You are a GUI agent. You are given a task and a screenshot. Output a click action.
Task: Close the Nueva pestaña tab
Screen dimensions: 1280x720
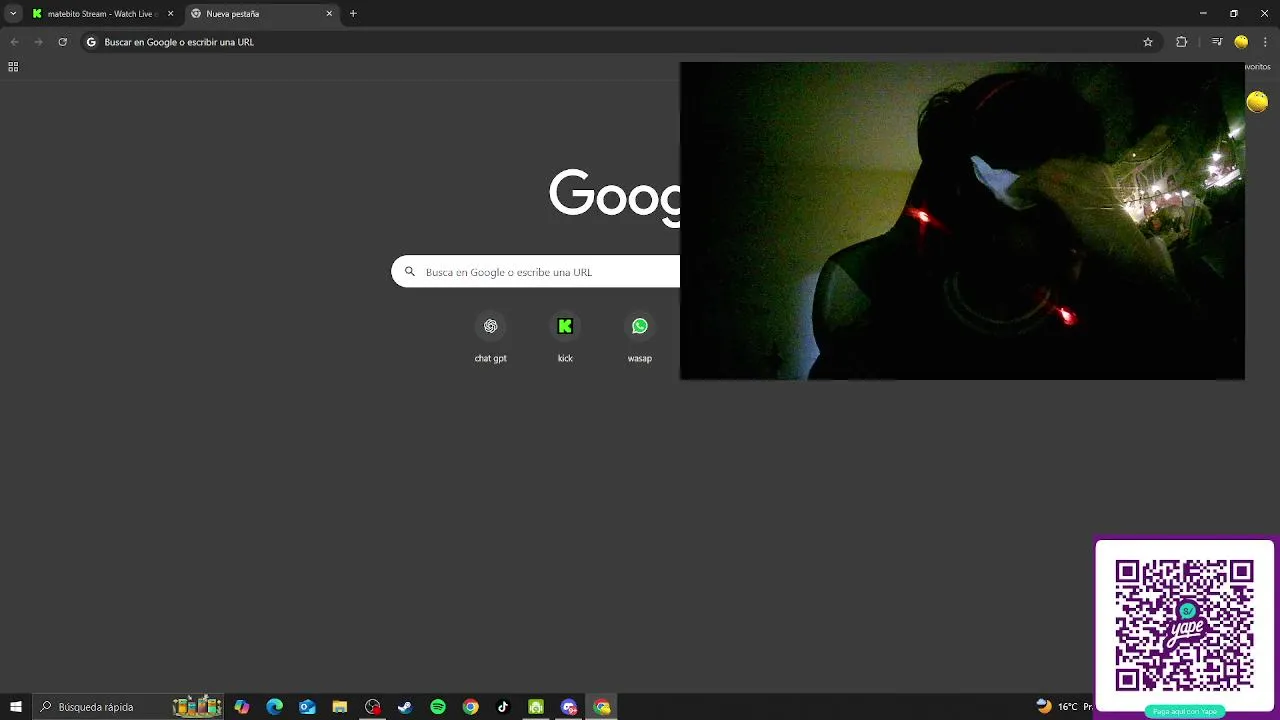329,14
